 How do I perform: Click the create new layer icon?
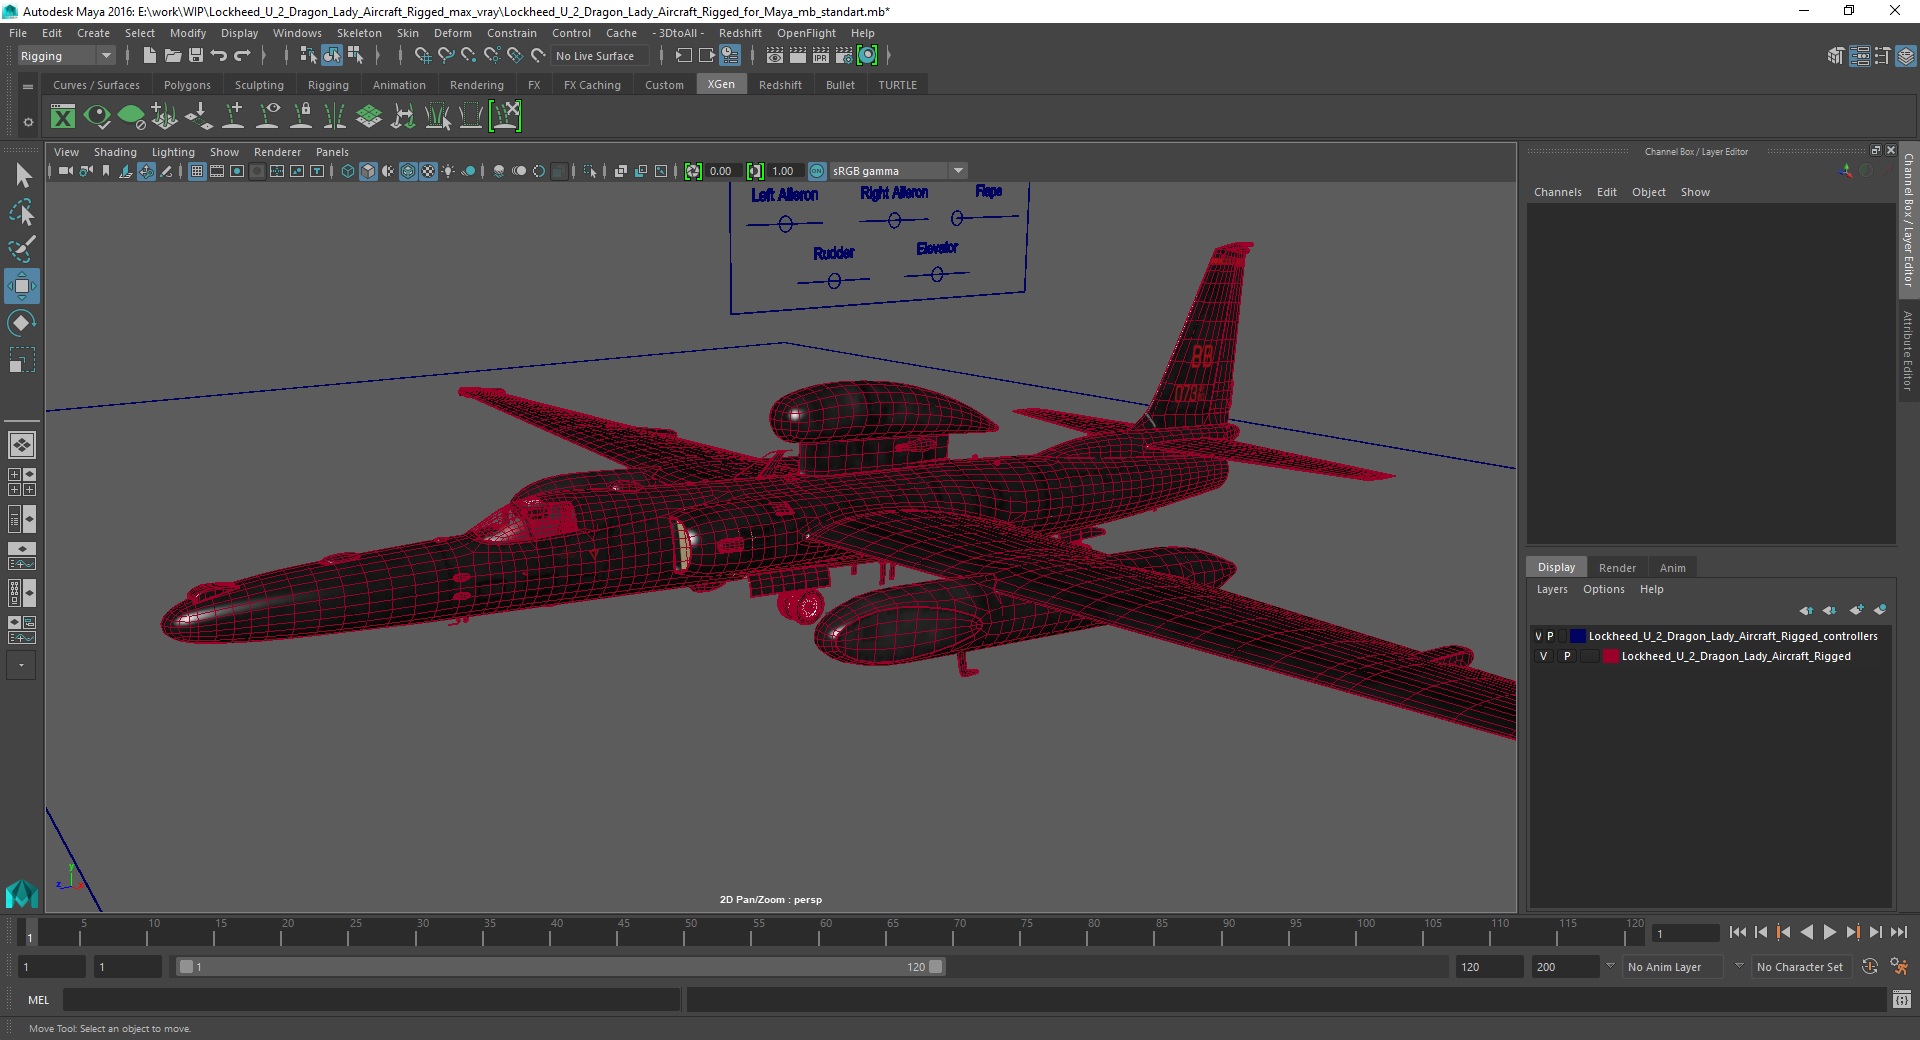pyautogui.click(x=1857, y=610)
